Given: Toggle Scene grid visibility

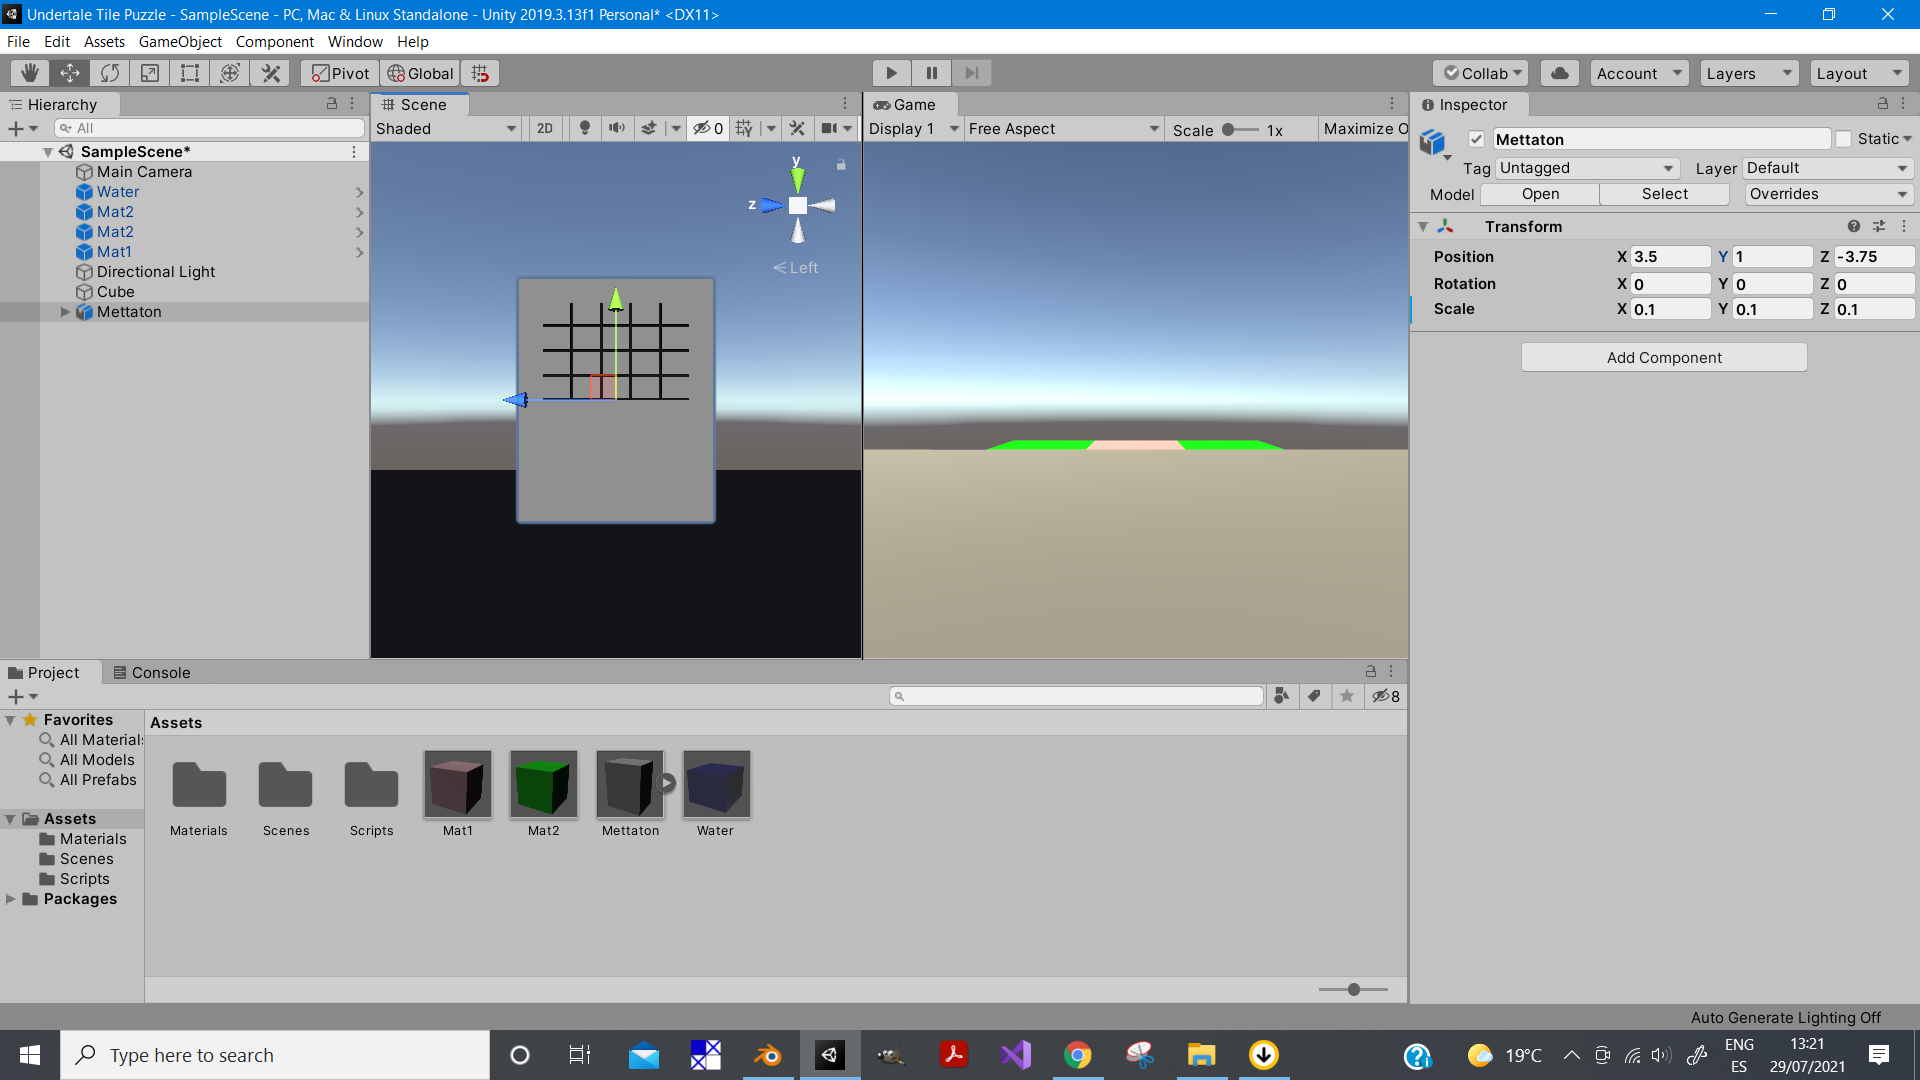Looking at the screenshot, I should point(744,128).
